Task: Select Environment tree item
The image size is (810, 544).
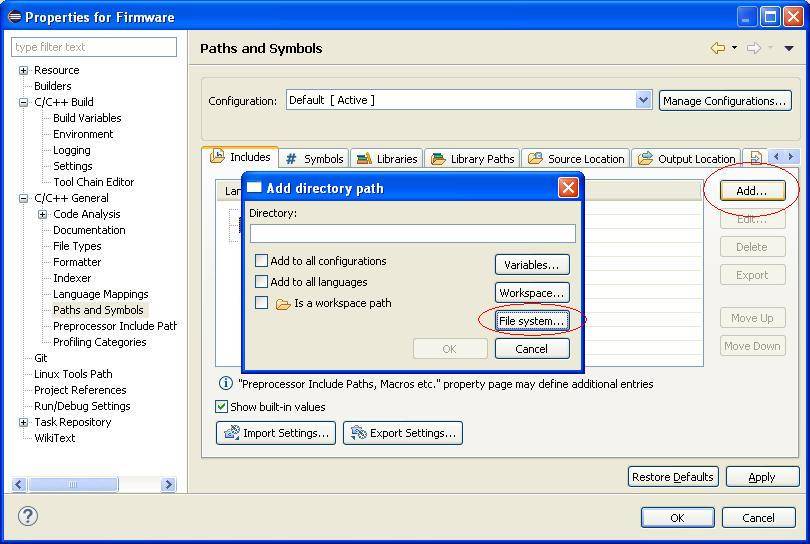Action: coord(83,134)
